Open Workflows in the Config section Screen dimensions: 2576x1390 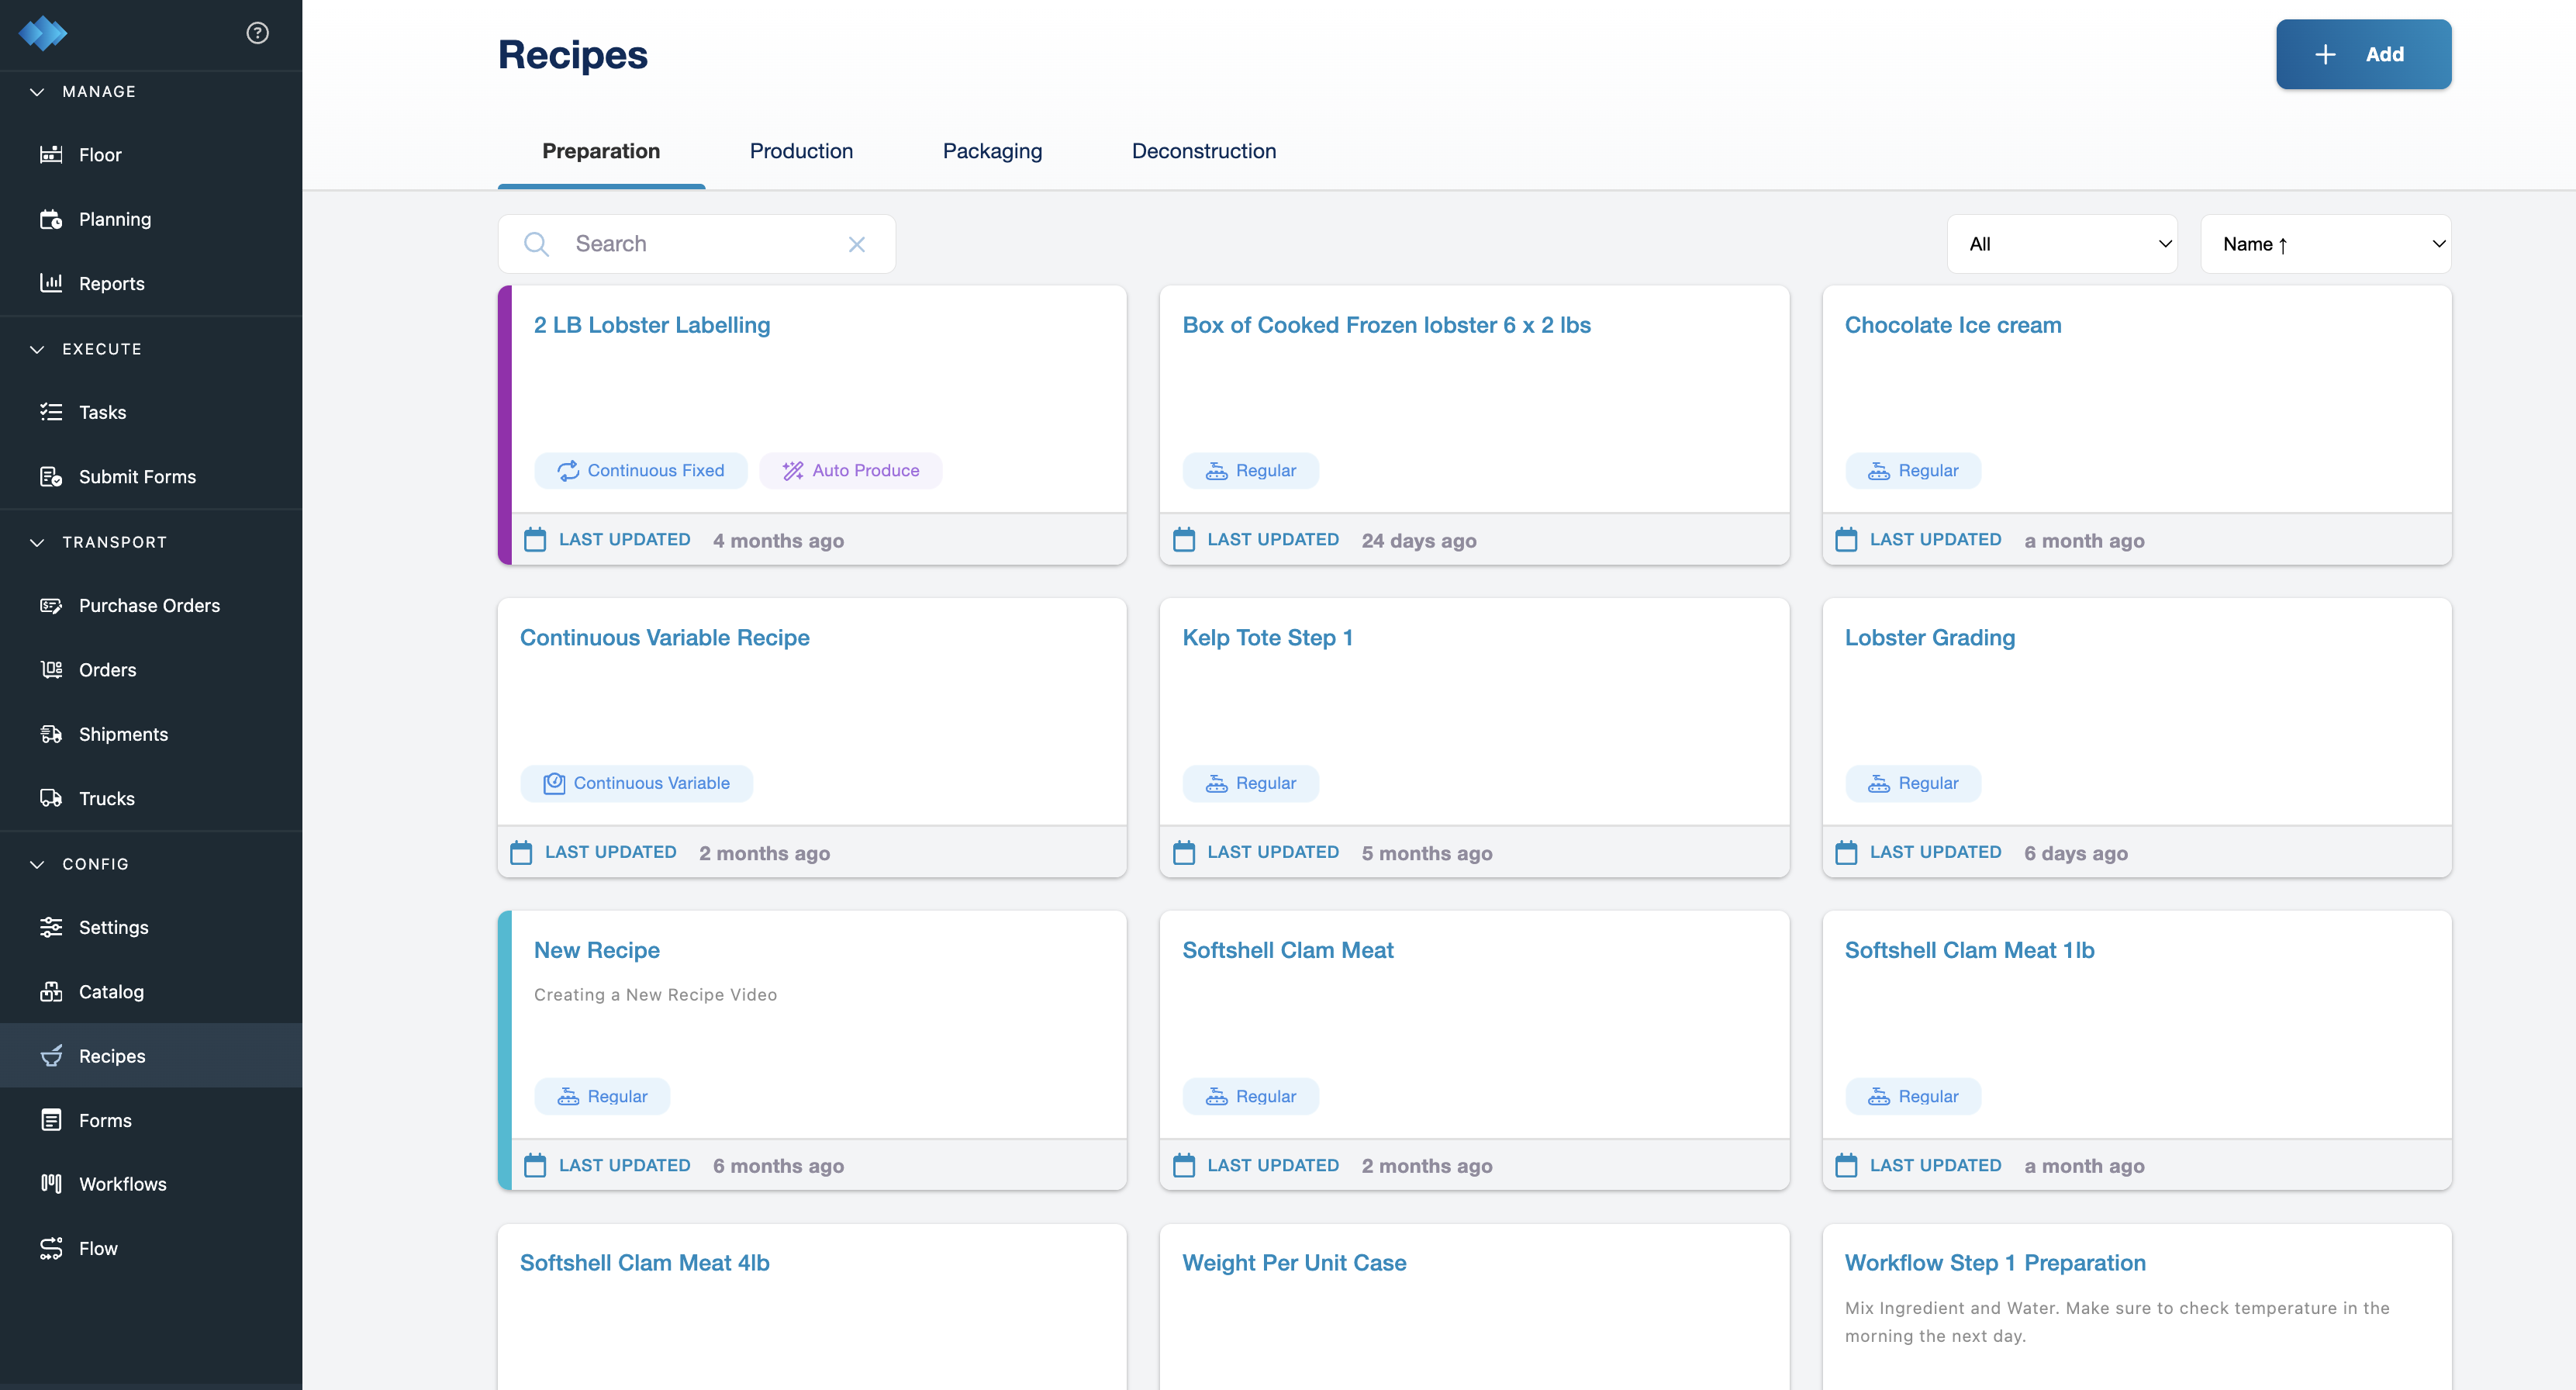pyautogui.click(x=122, y=1183)
